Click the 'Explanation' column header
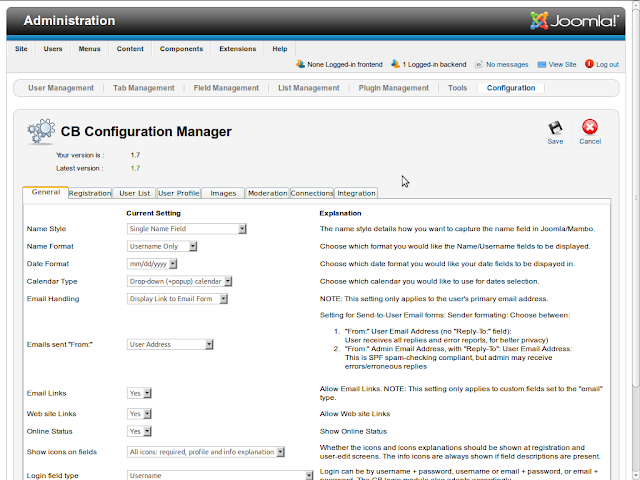Screen dimensions: 640x480 (x=340, y=213)
